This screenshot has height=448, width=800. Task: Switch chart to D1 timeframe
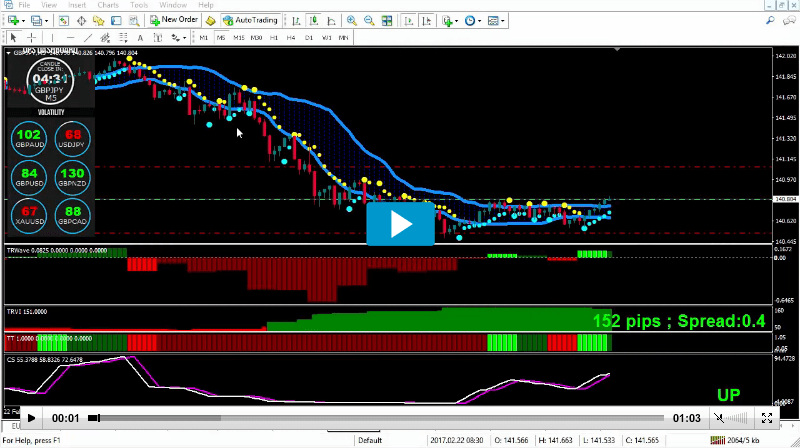pos(309,38)
